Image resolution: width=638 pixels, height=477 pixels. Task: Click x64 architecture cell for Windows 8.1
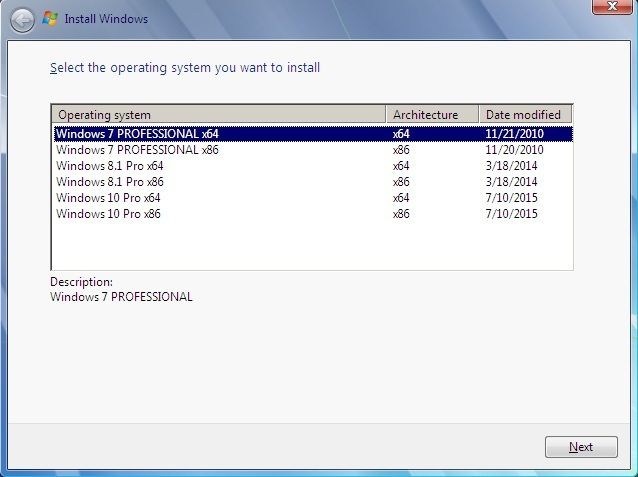tap(401, 166)
